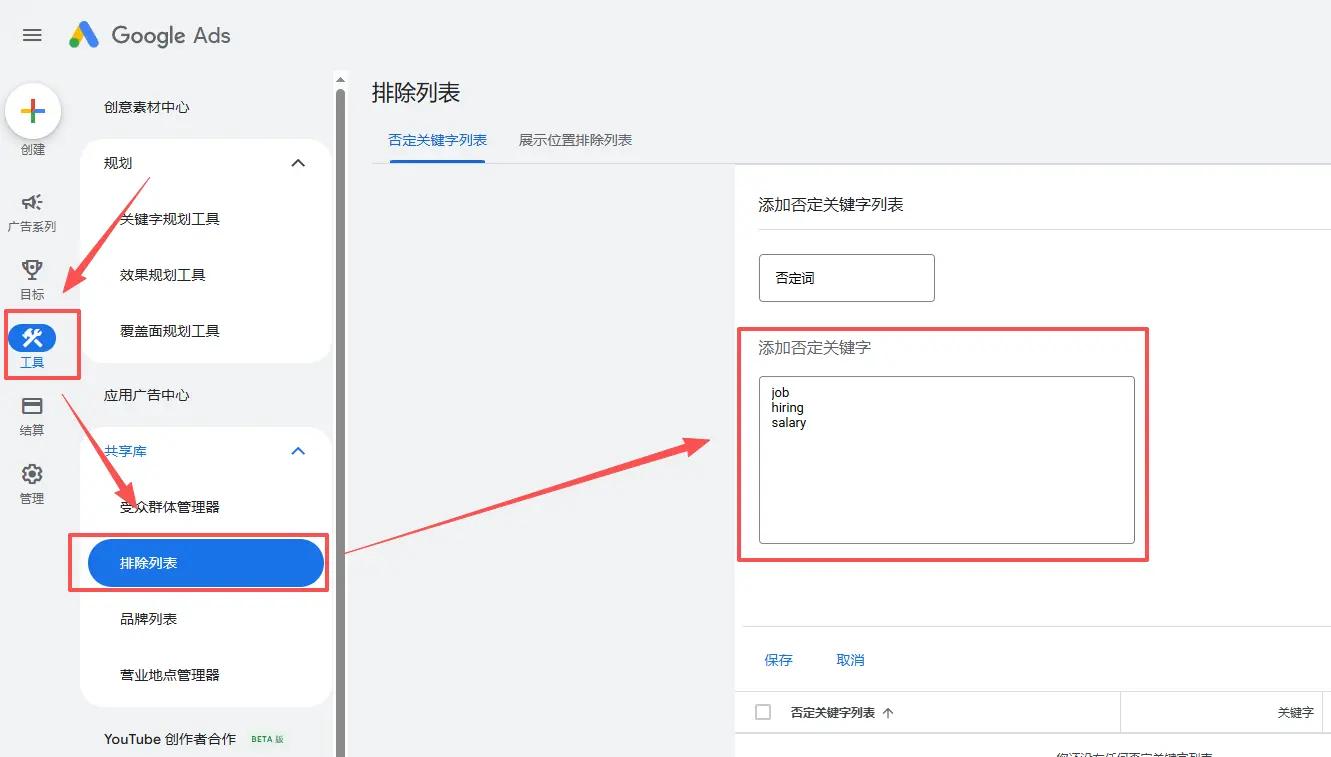Click the 创建 plus button
Screen dimensions: 1331x757
coord(33,111)
